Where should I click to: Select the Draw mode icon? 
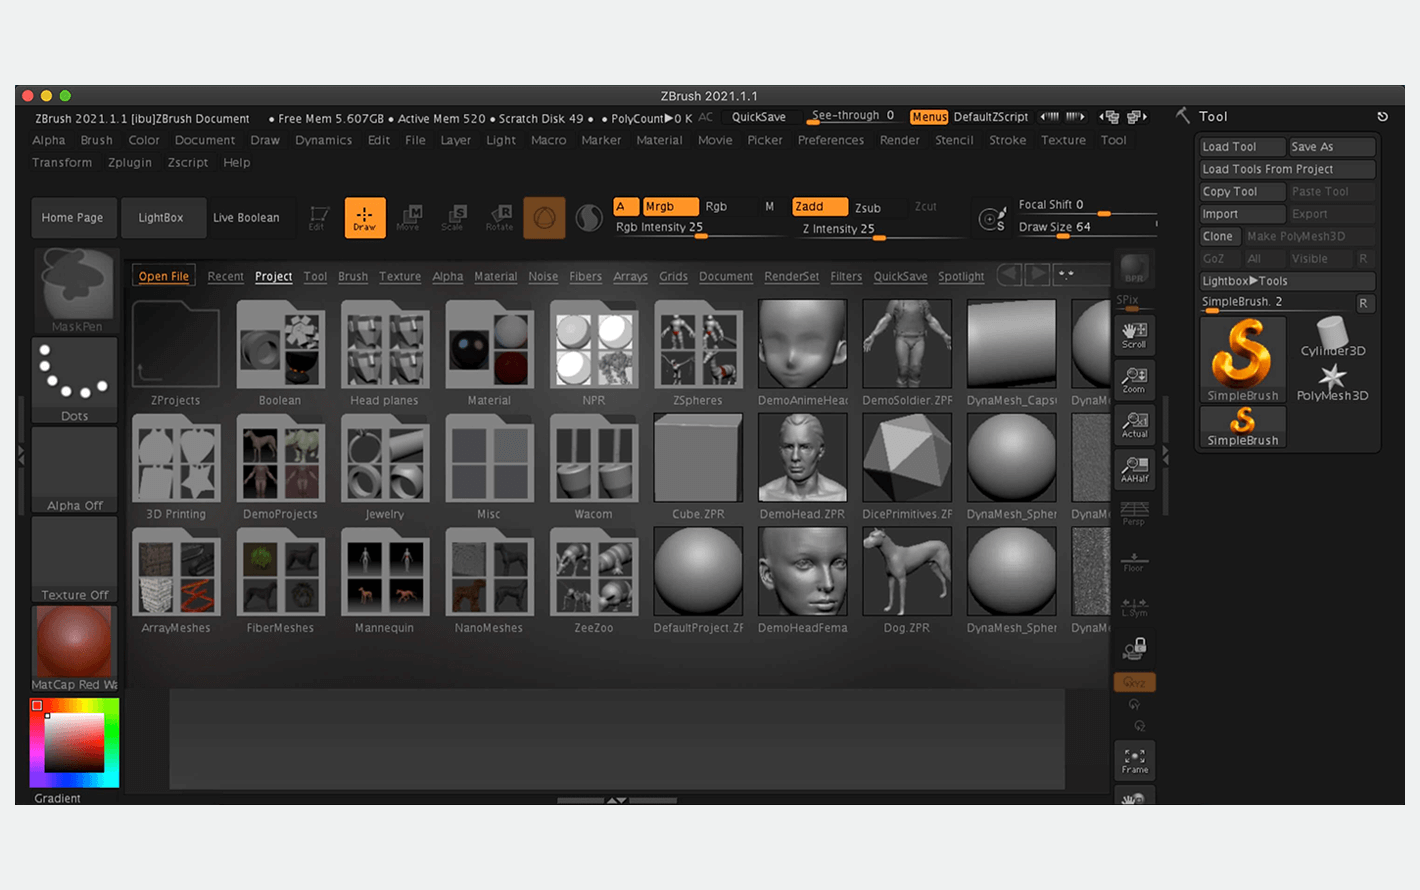click(x=364, y=217)
